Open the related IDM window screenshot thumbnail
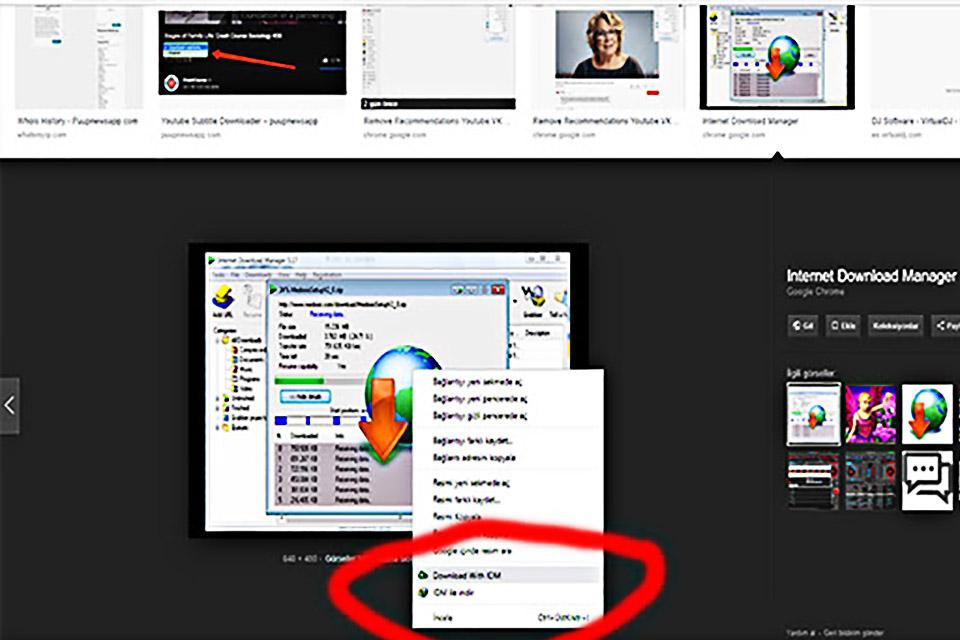Screen dimensions: 960x640 813,414
